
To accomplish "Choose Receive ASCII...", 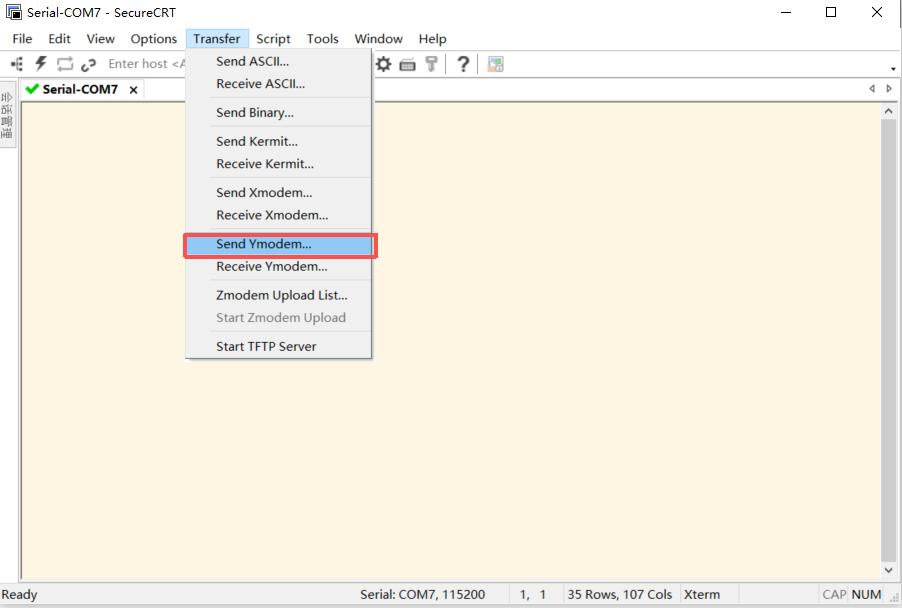I will [x=279, y=84].
